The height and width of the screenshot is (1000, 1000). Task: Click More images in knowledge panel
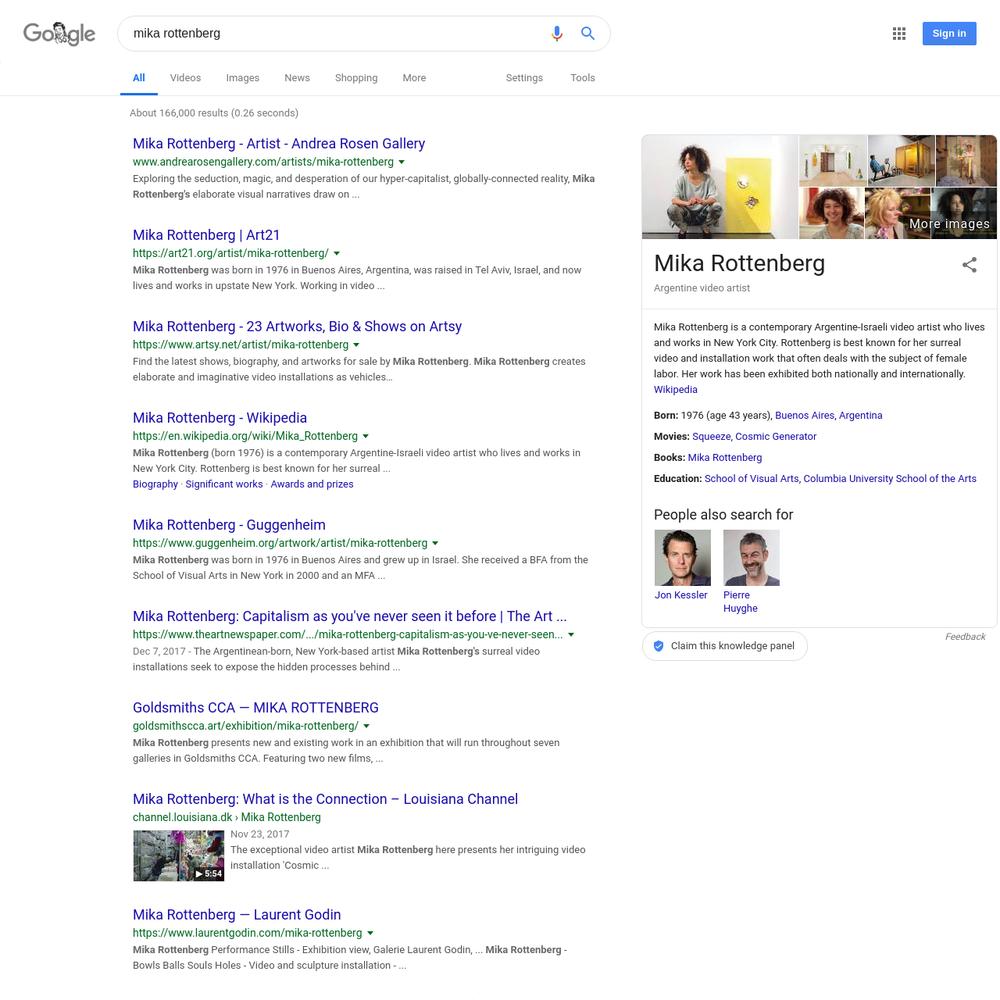point(949,224)
